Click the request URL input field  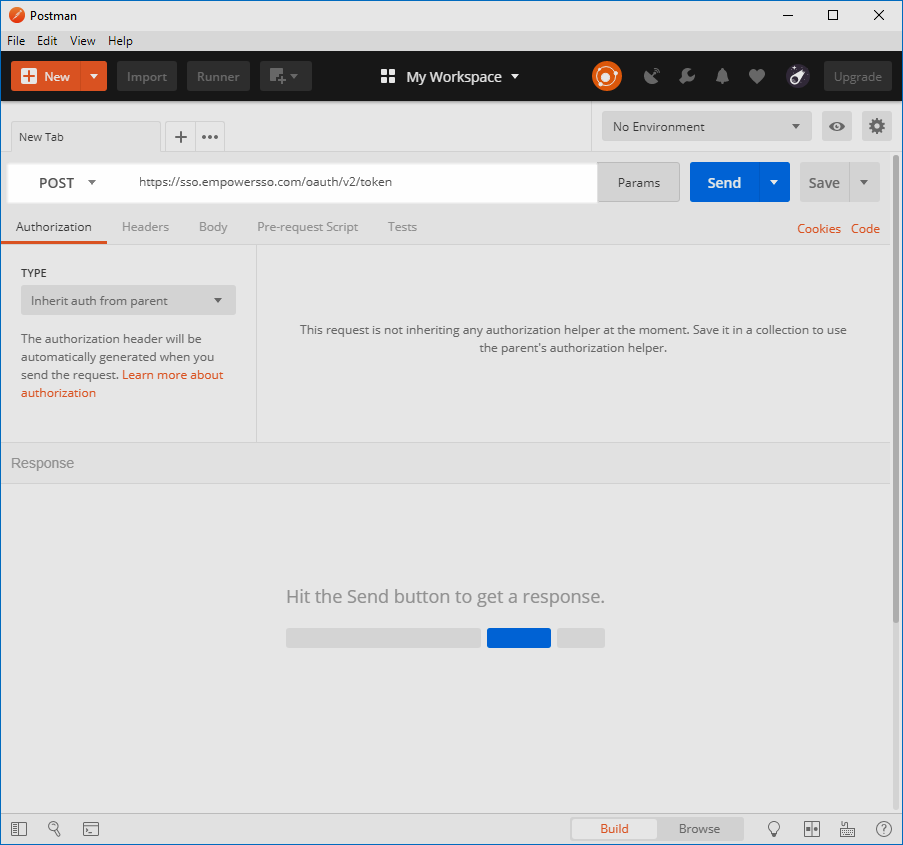pyautogui.click(x=350, y=183)
